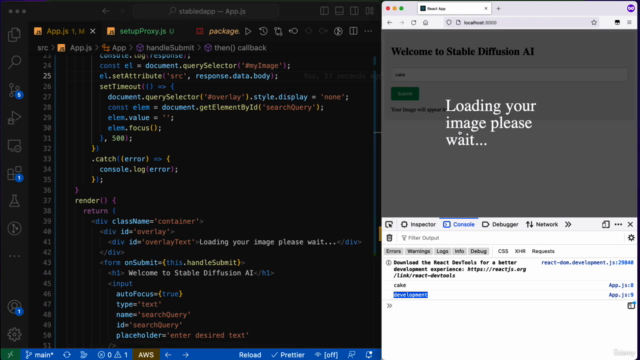
Task: Open console settings gear
Action: pos(631,238)
